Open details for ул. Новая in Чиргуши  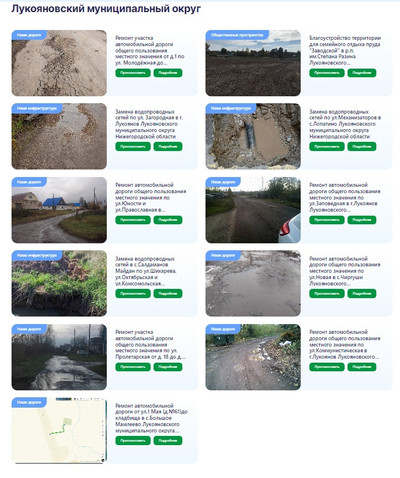[362, 294]
